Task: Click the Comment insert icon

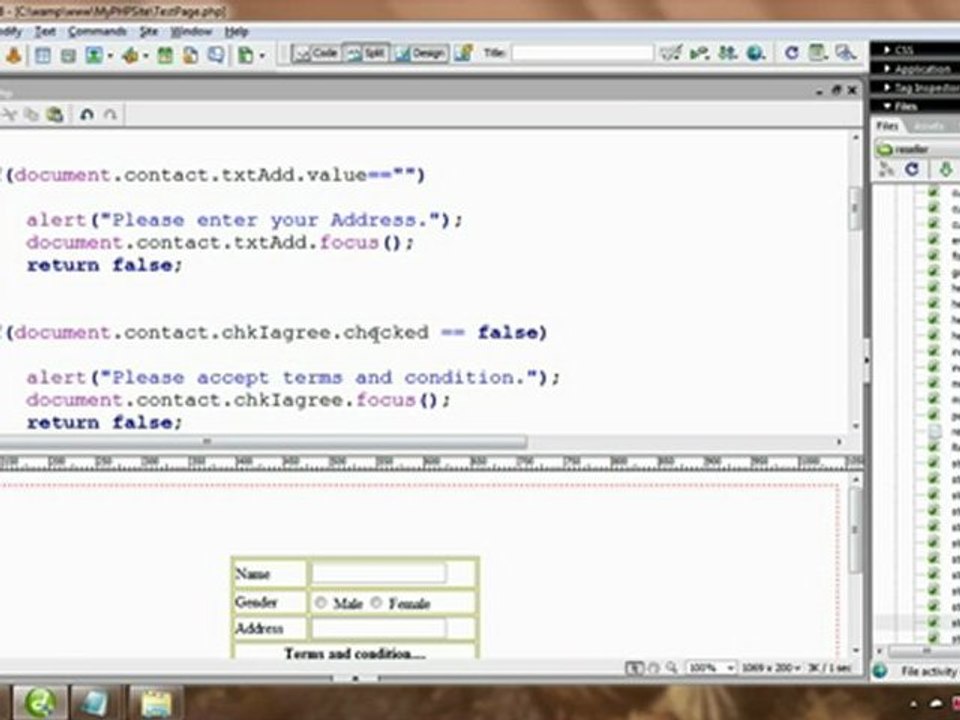Action: pyautogui.click(x=216, y=56)
